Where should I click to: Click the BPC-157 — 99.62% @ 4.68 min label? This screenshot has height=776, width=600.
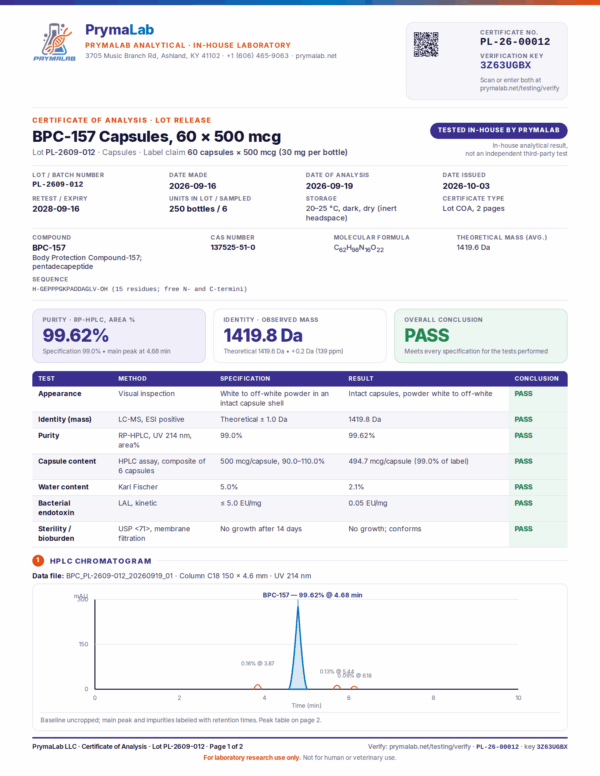312,595
